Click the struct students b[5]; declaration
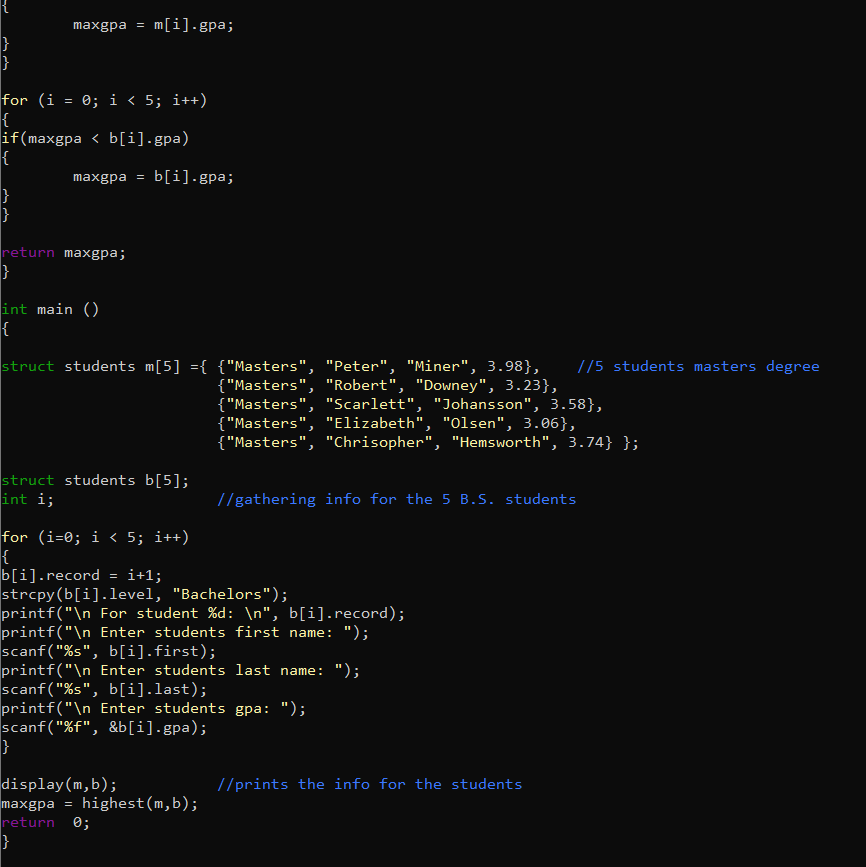This screenshot has width=866, height=867. [x=95, y=480]
